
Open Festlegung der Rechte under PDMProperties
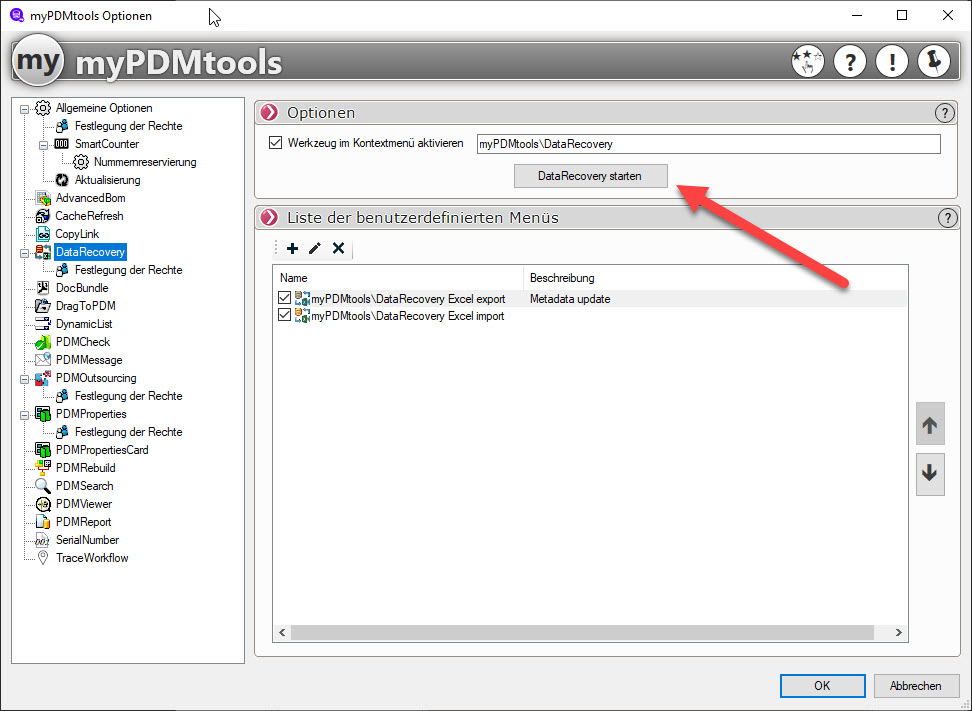coord(128,431)
